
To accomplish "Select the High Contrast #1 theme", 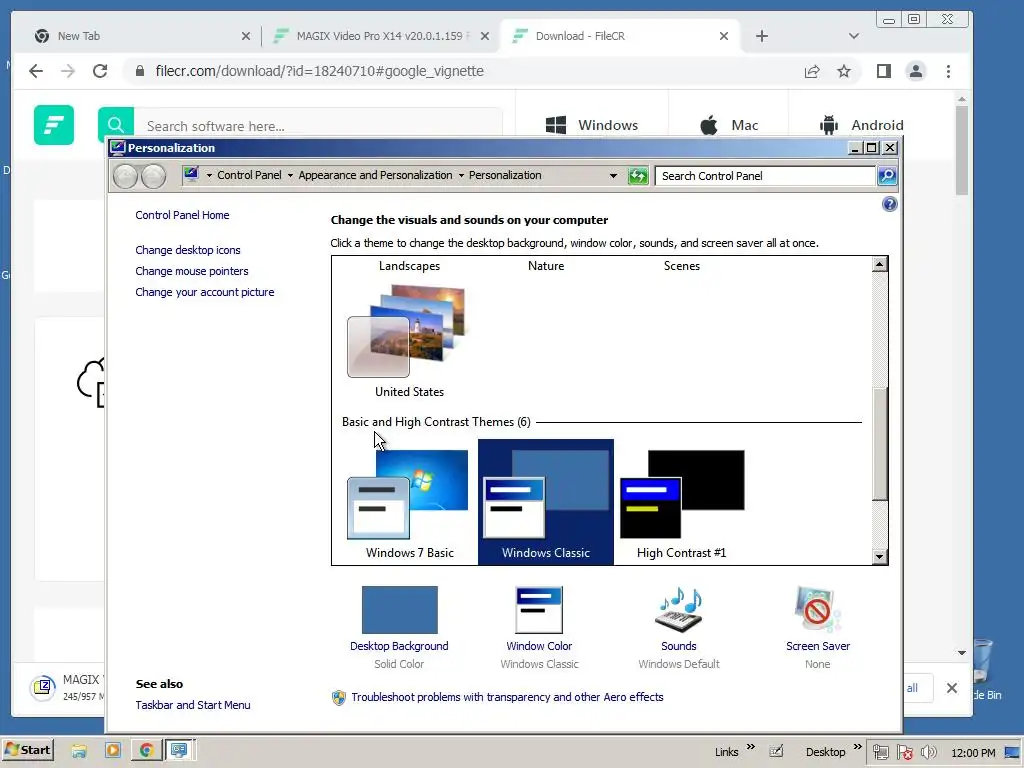I will [682, 503].
